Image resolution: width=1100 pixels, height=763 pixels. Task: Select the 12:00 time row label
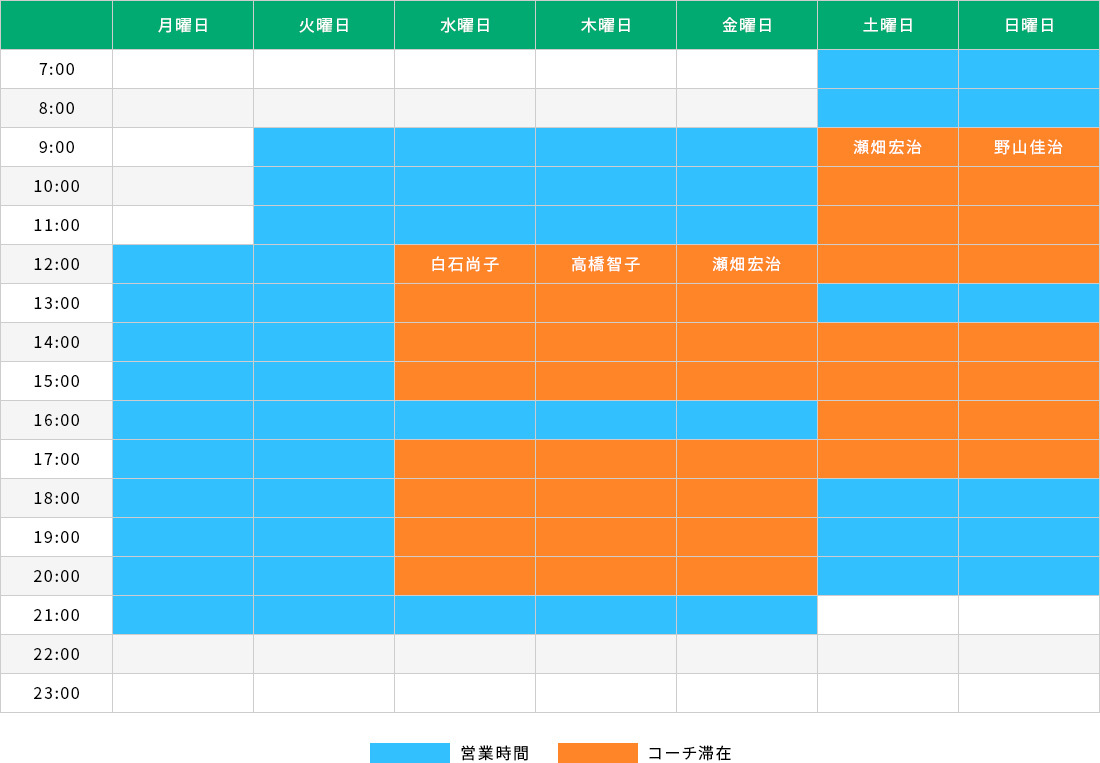point(57,265)
